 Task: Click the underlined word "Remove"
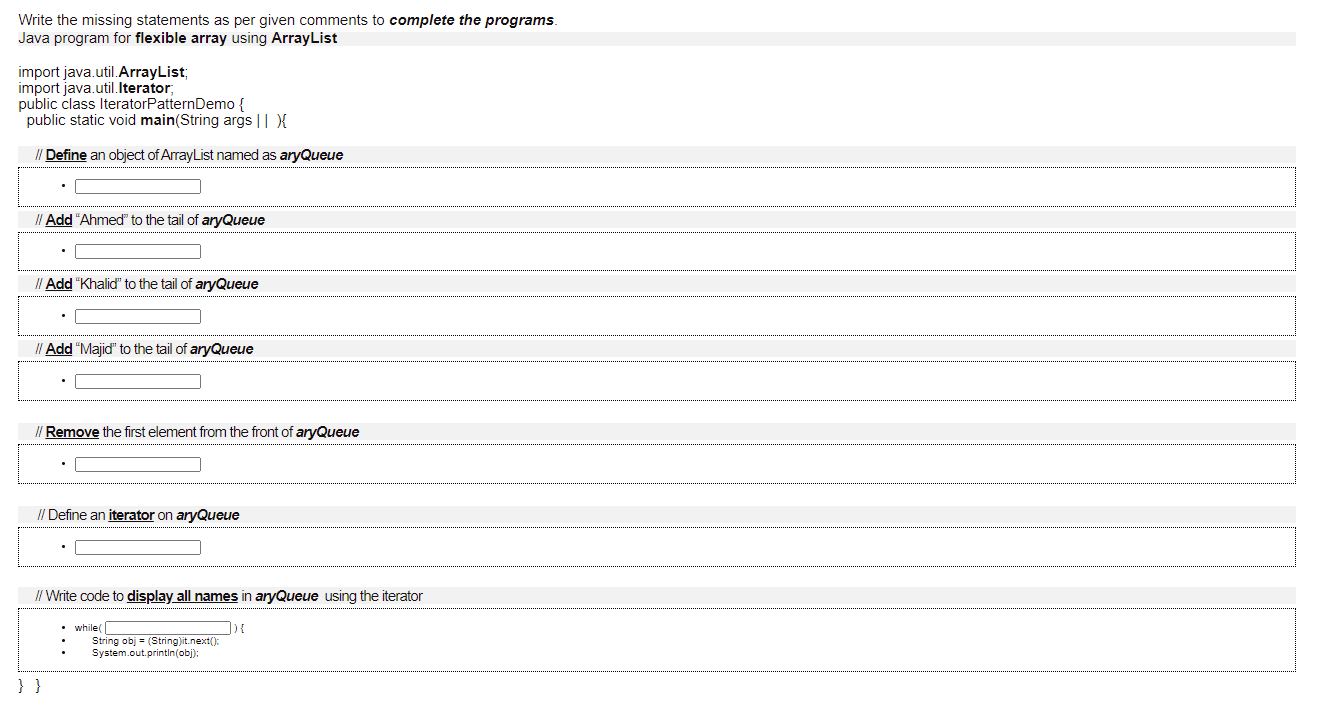click(x=72, y=431)
